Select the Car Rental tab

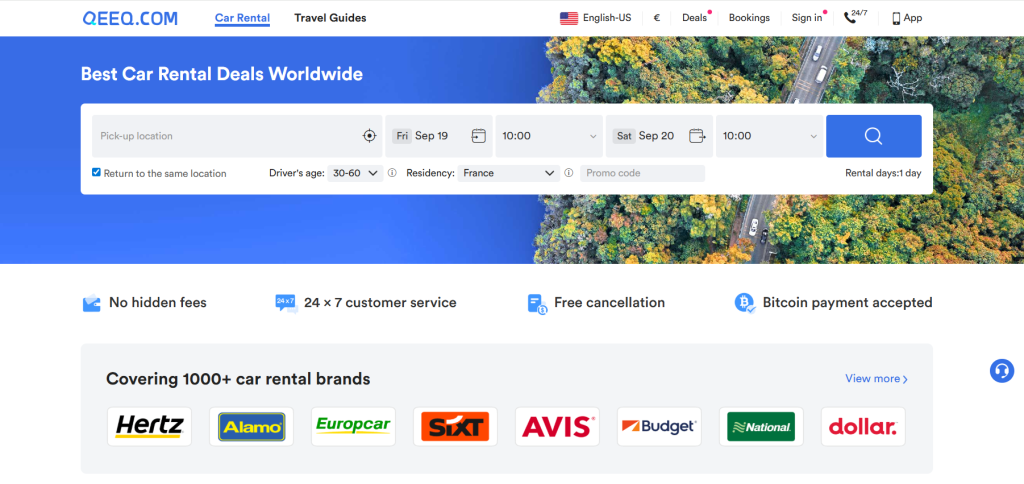click(242, 18)
